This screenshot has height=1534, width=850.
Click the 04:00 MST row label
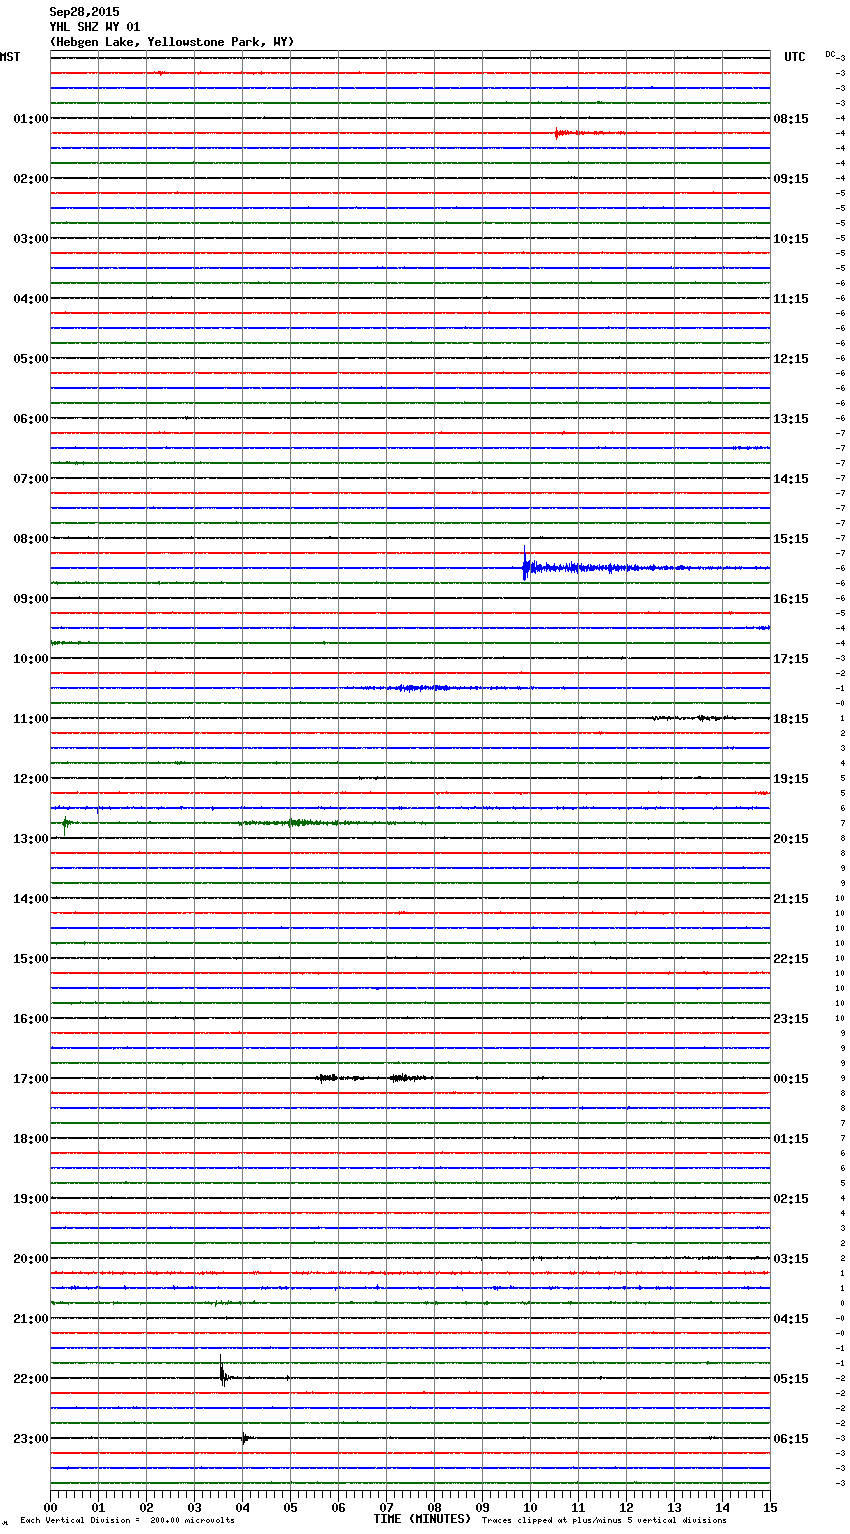click(x=31, y=299)
